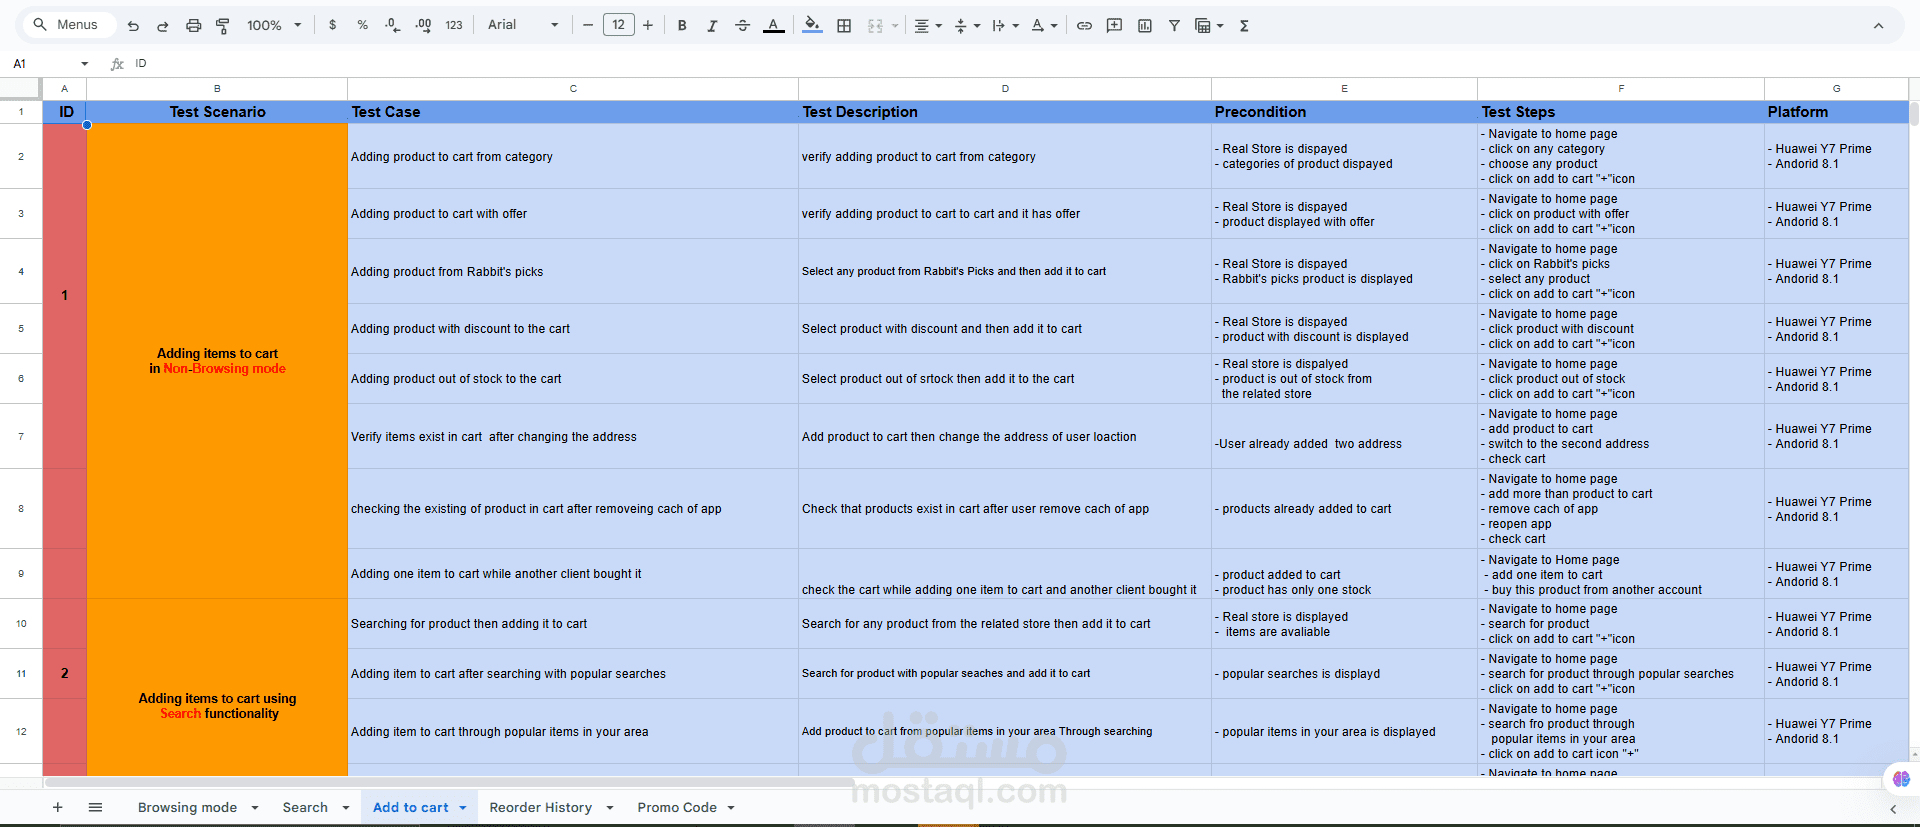This screenshot has width=1920, height=827.
Task: Open the Functions sigma icon
Action: [x=1244, y=26]
